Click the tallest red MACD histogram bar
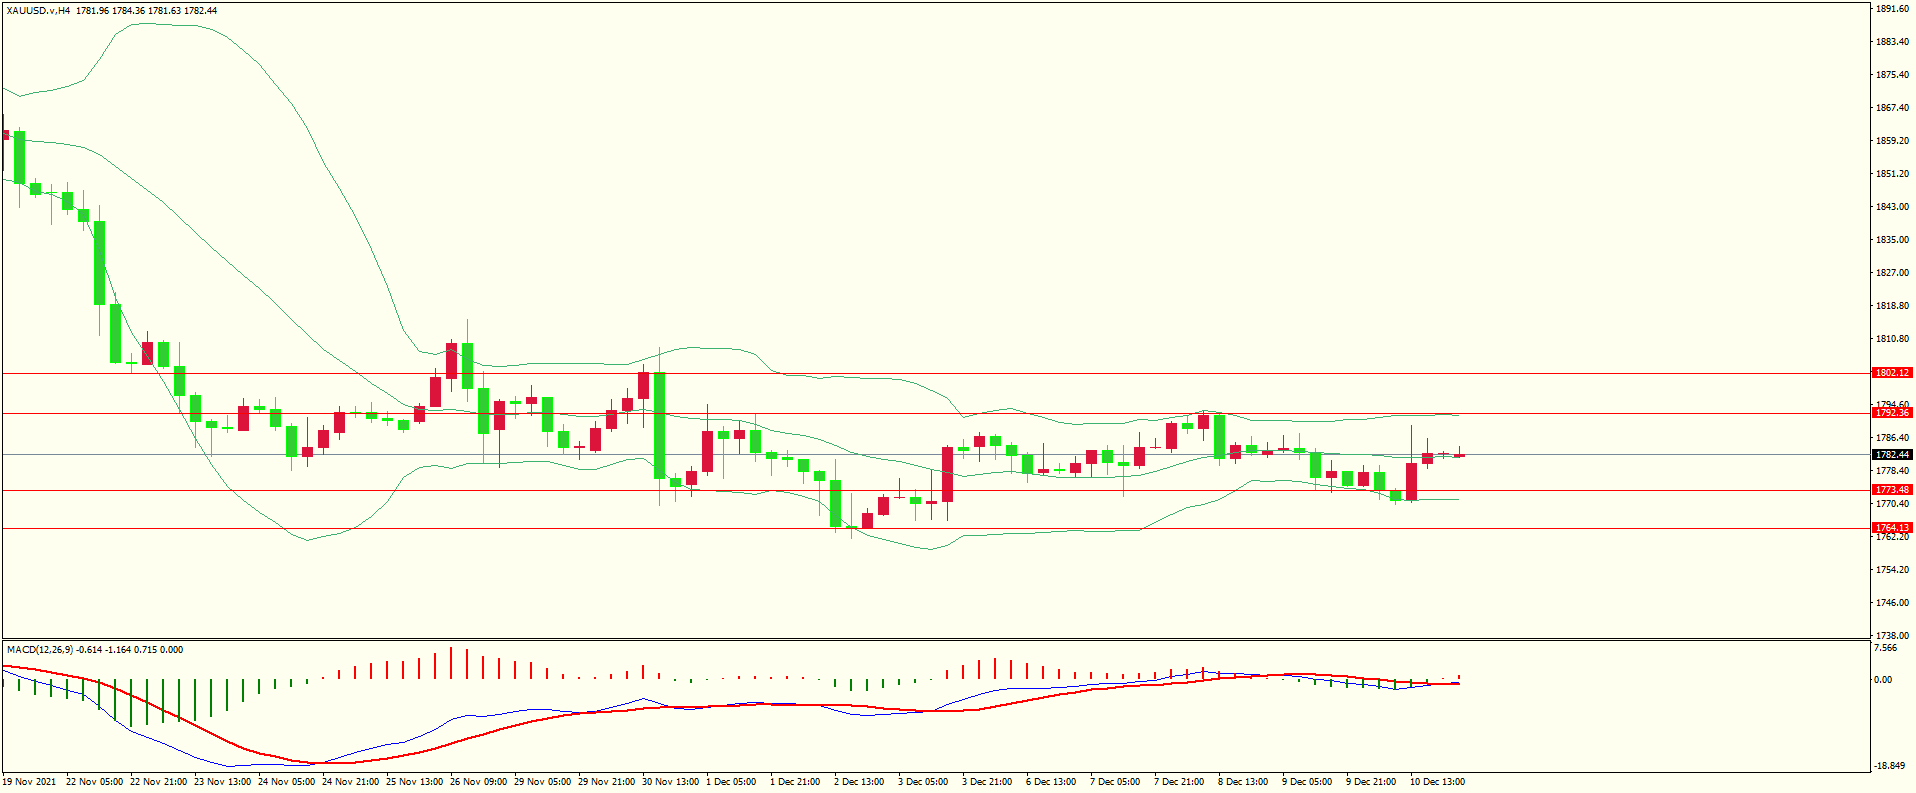Screen dimensions: 1916x793 tap(451, 663)
